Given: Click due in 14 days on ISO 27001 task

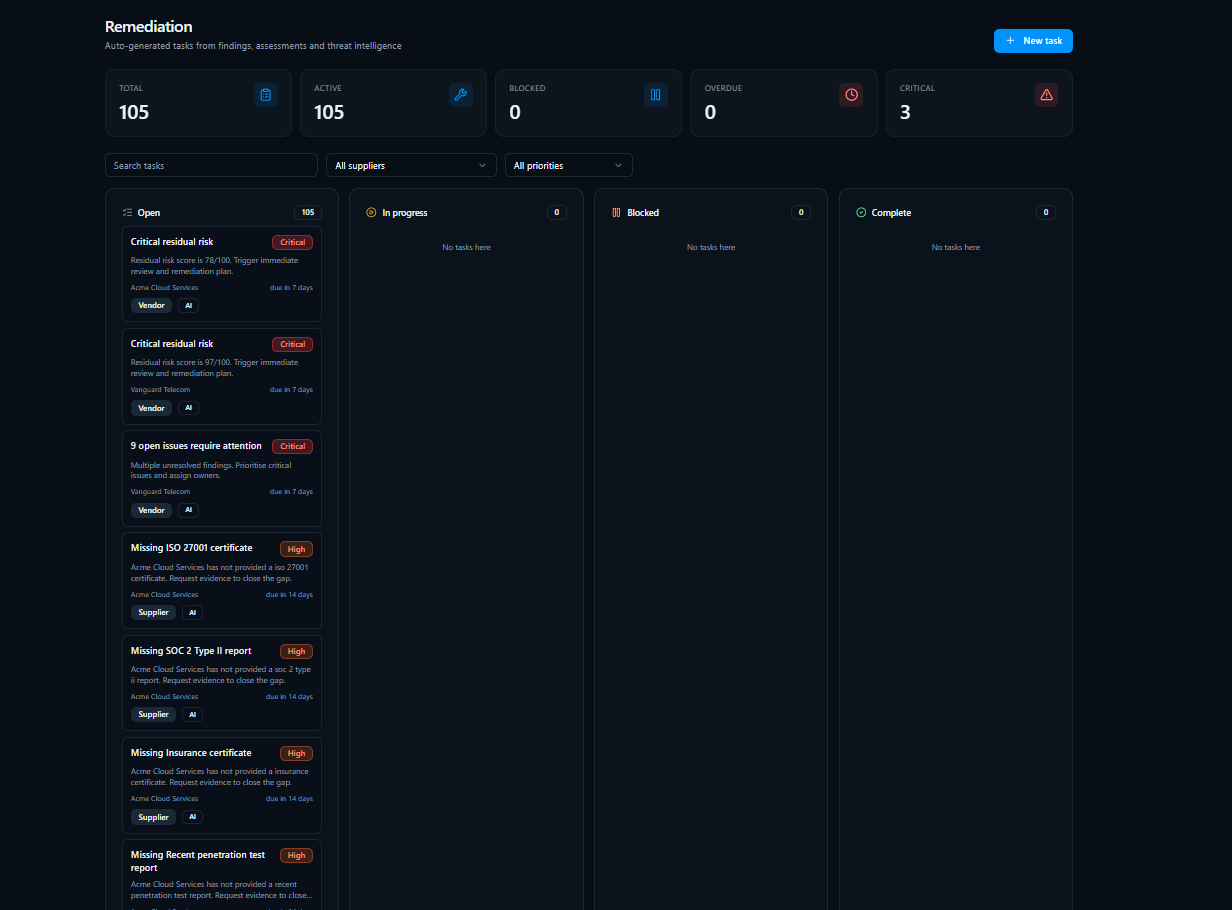Looking at the screenshot, I should pyautogui.click(x=289, y=594).
